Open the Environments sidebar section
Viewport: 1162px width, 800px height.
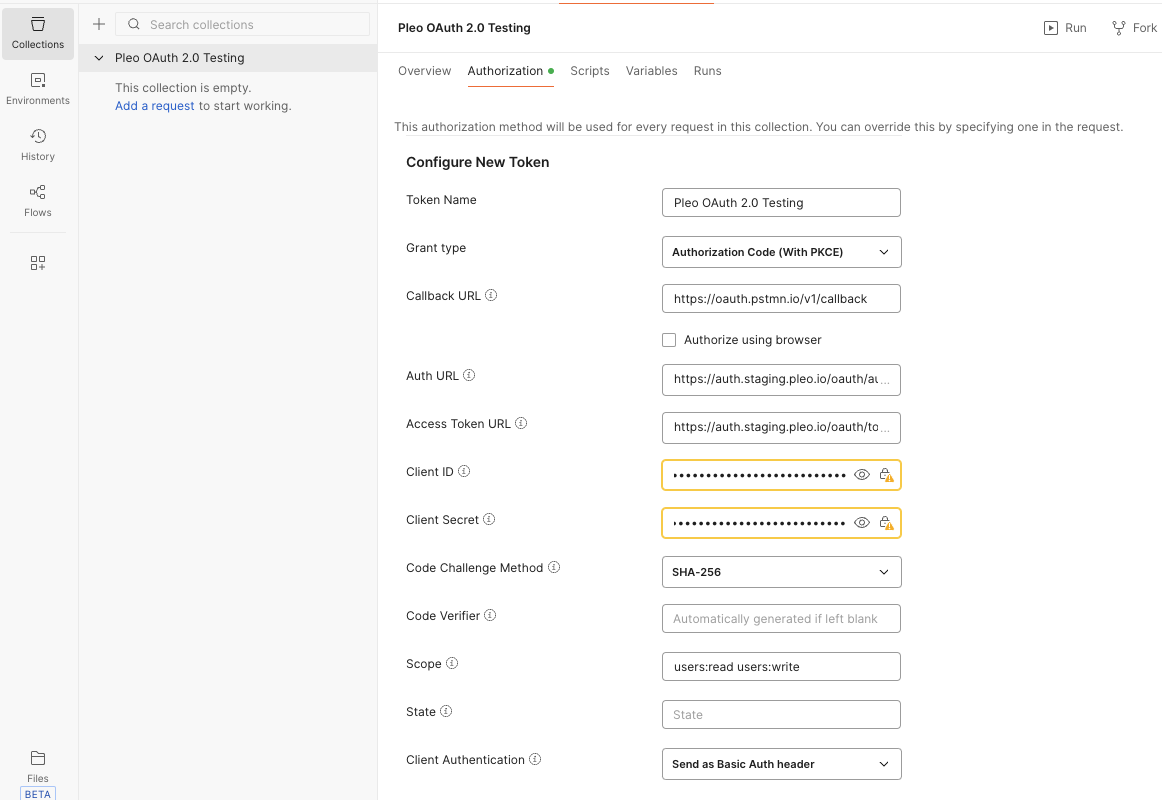tap(38, 89)
